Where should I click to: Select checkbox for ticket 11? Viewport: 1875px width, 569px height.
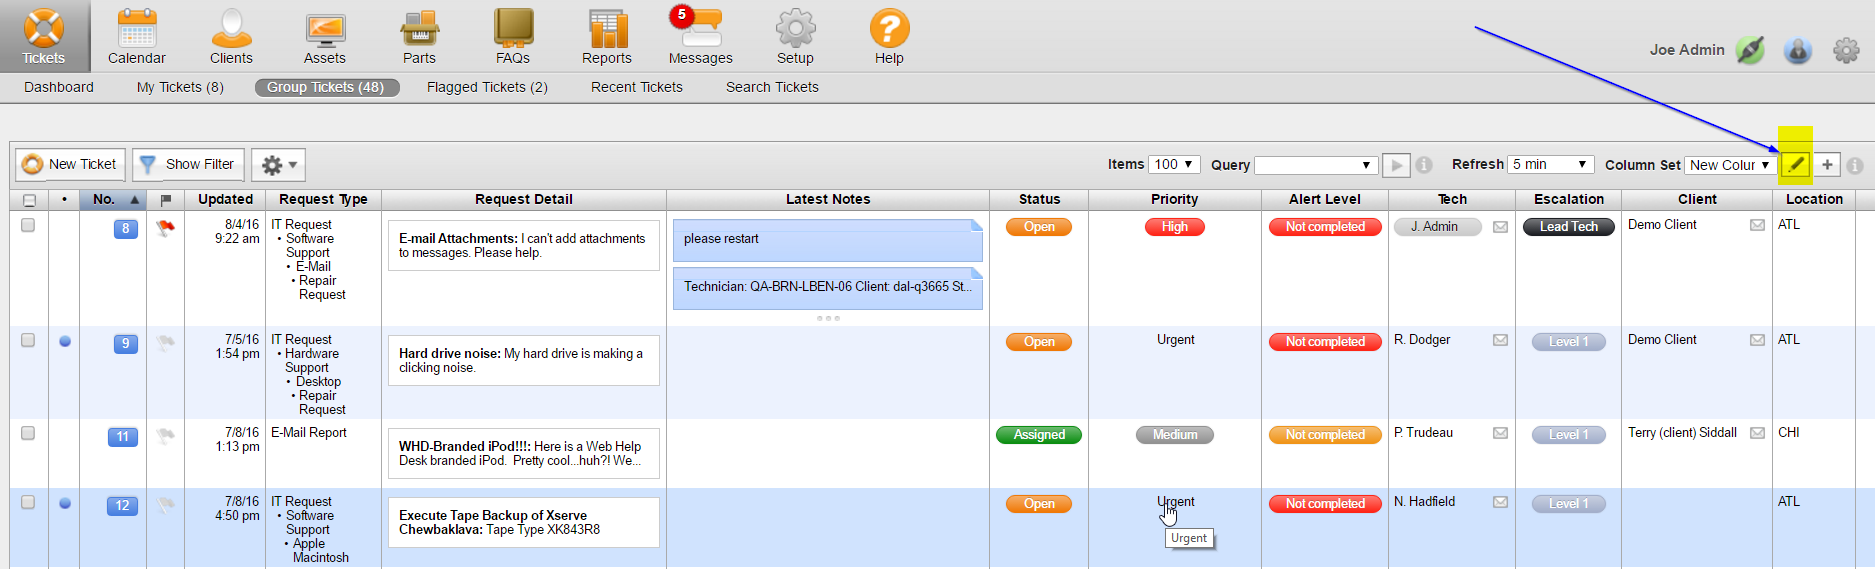[28, 433]
